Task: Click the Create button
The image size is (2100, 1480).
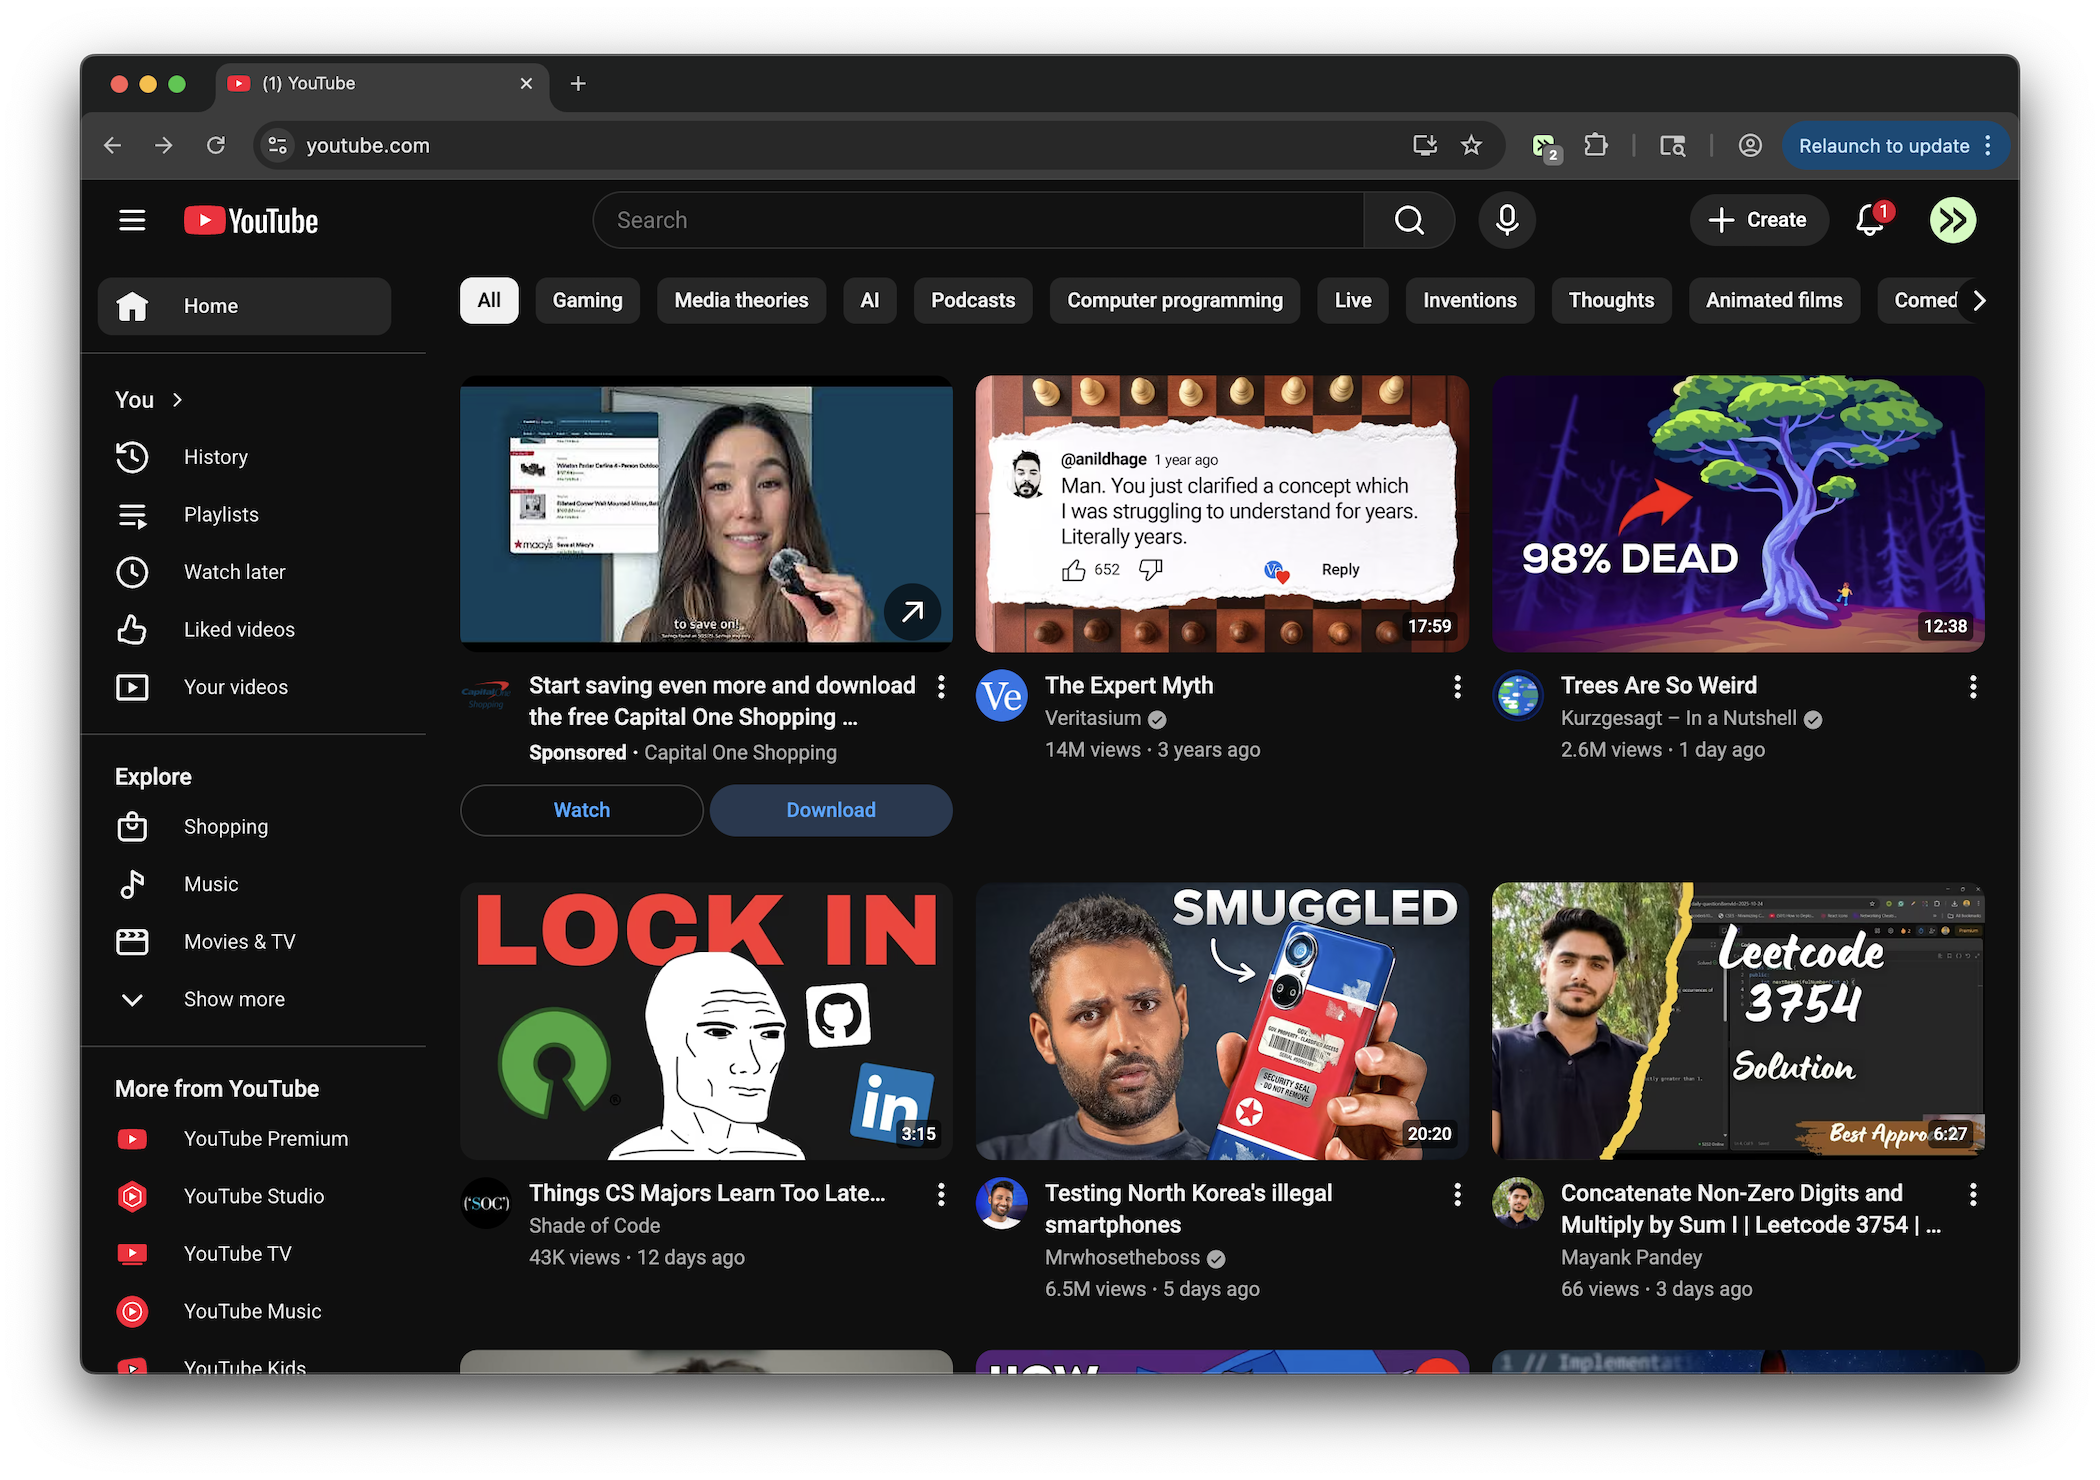Action: tap(1759, 220)
